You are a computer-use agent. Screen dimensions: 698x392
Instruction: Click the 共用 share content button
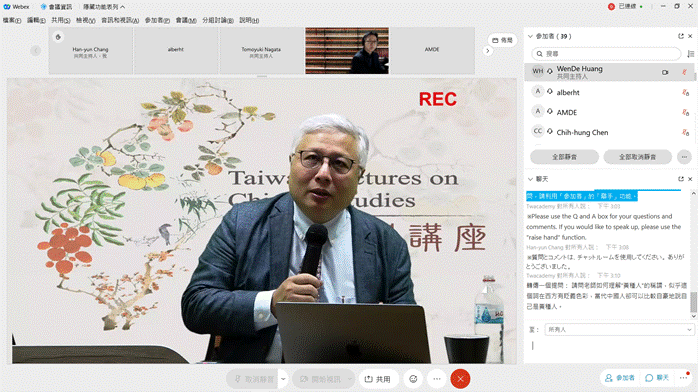click(378, 379)
